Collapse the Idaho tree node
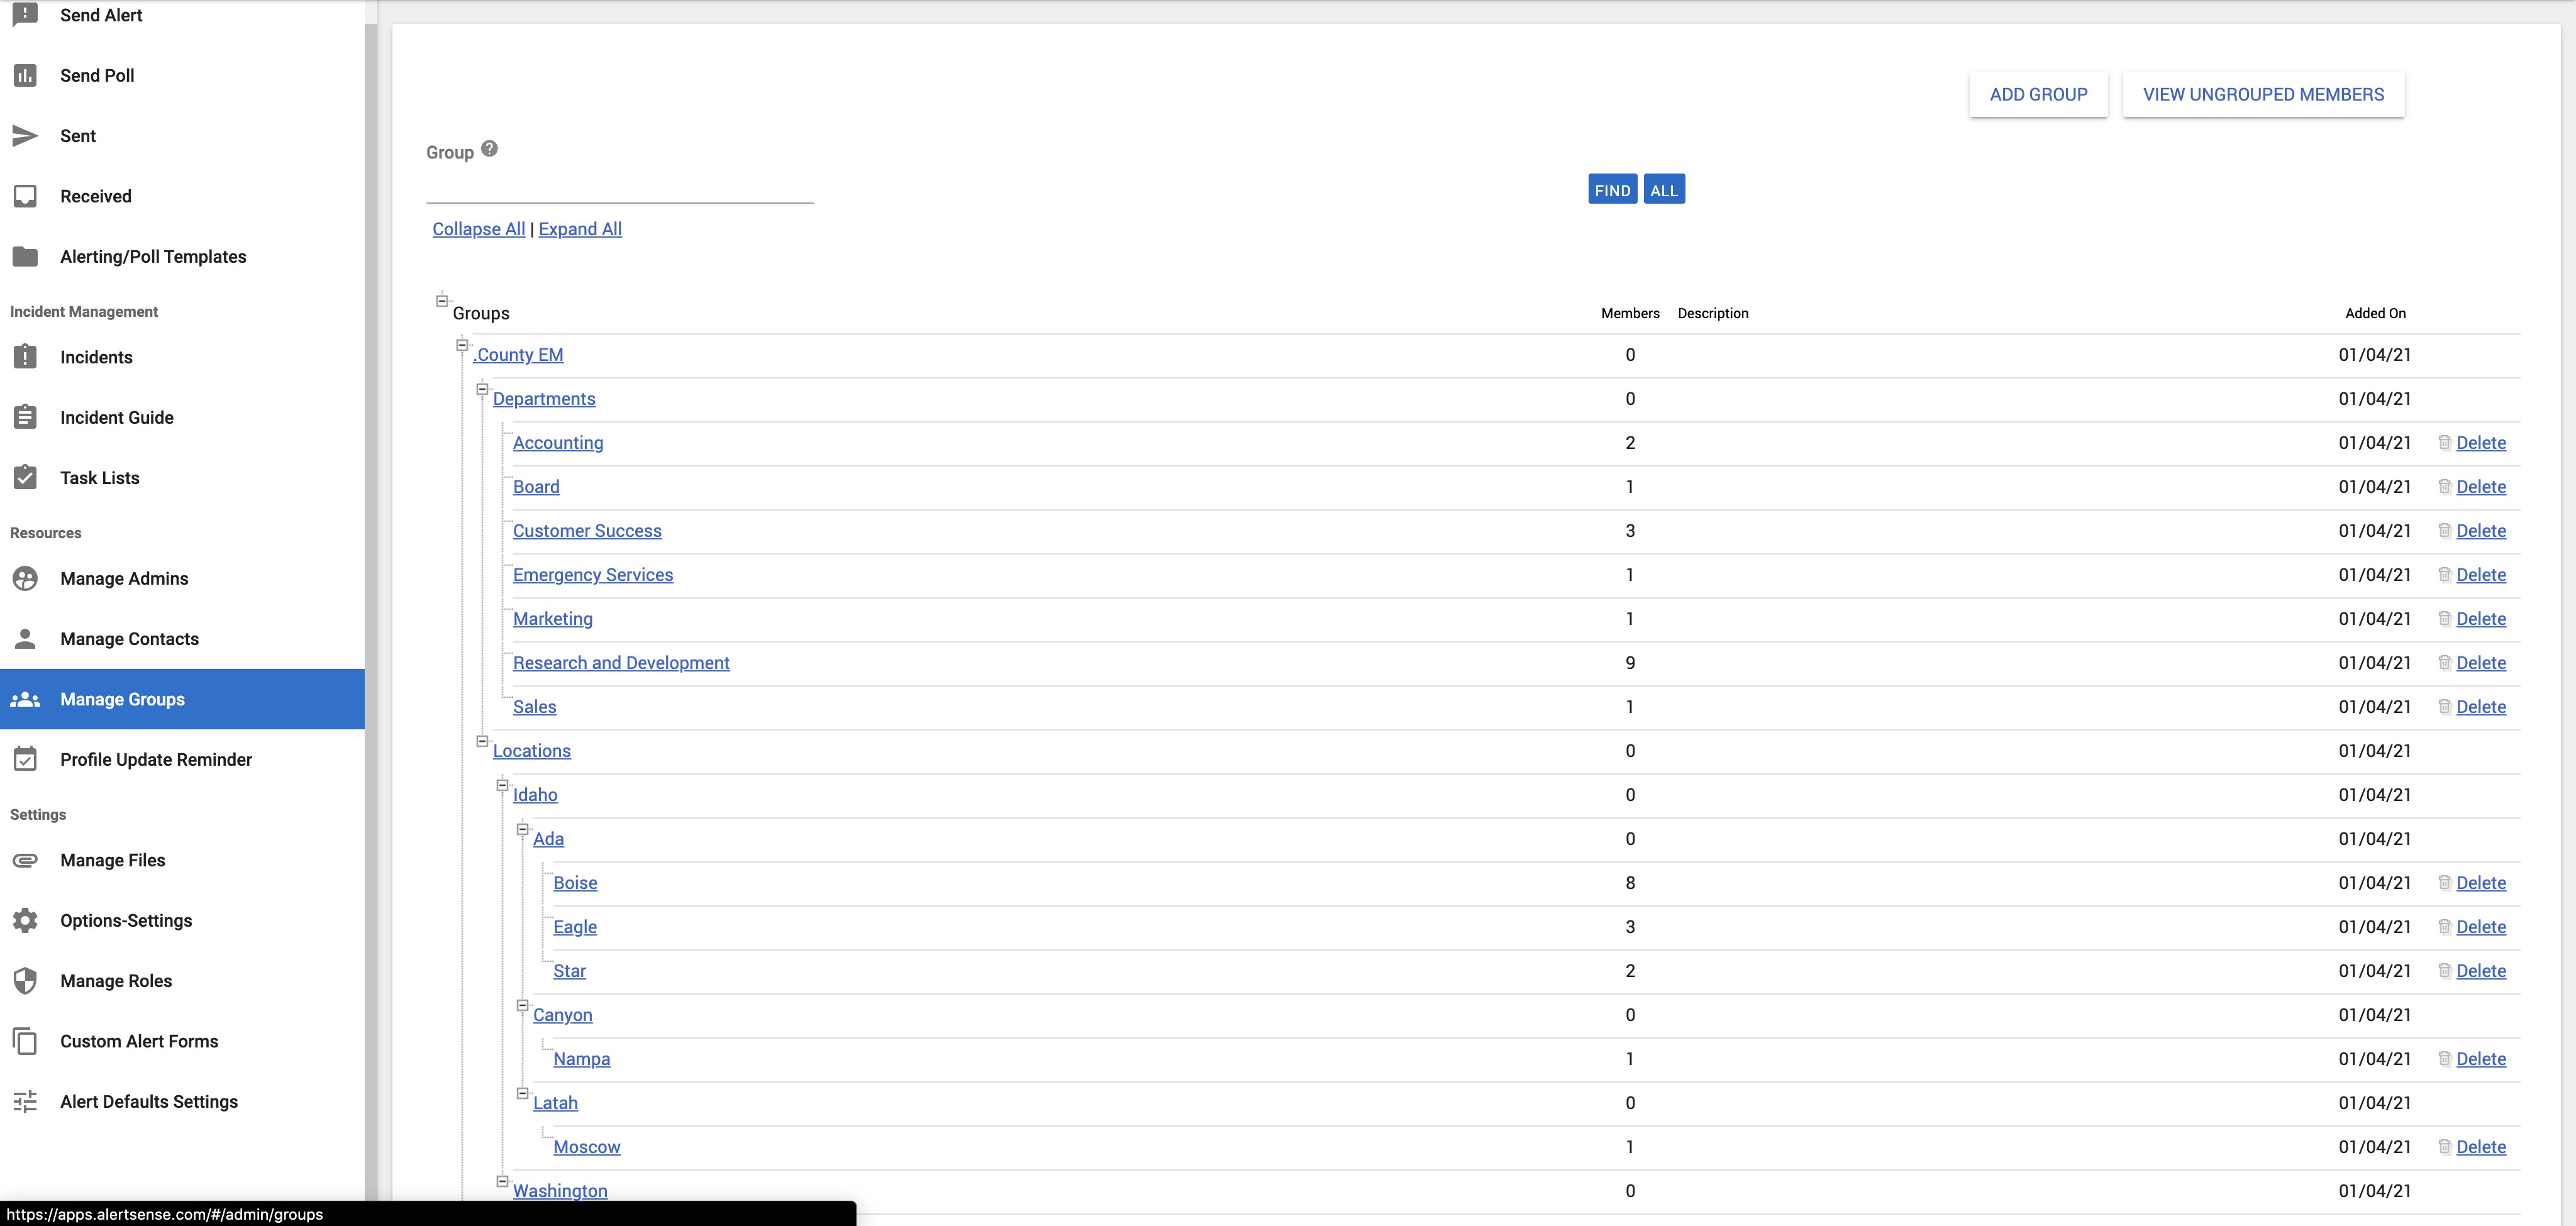The width and height of the screenshot is (2576, 1226). click(502, 785)
